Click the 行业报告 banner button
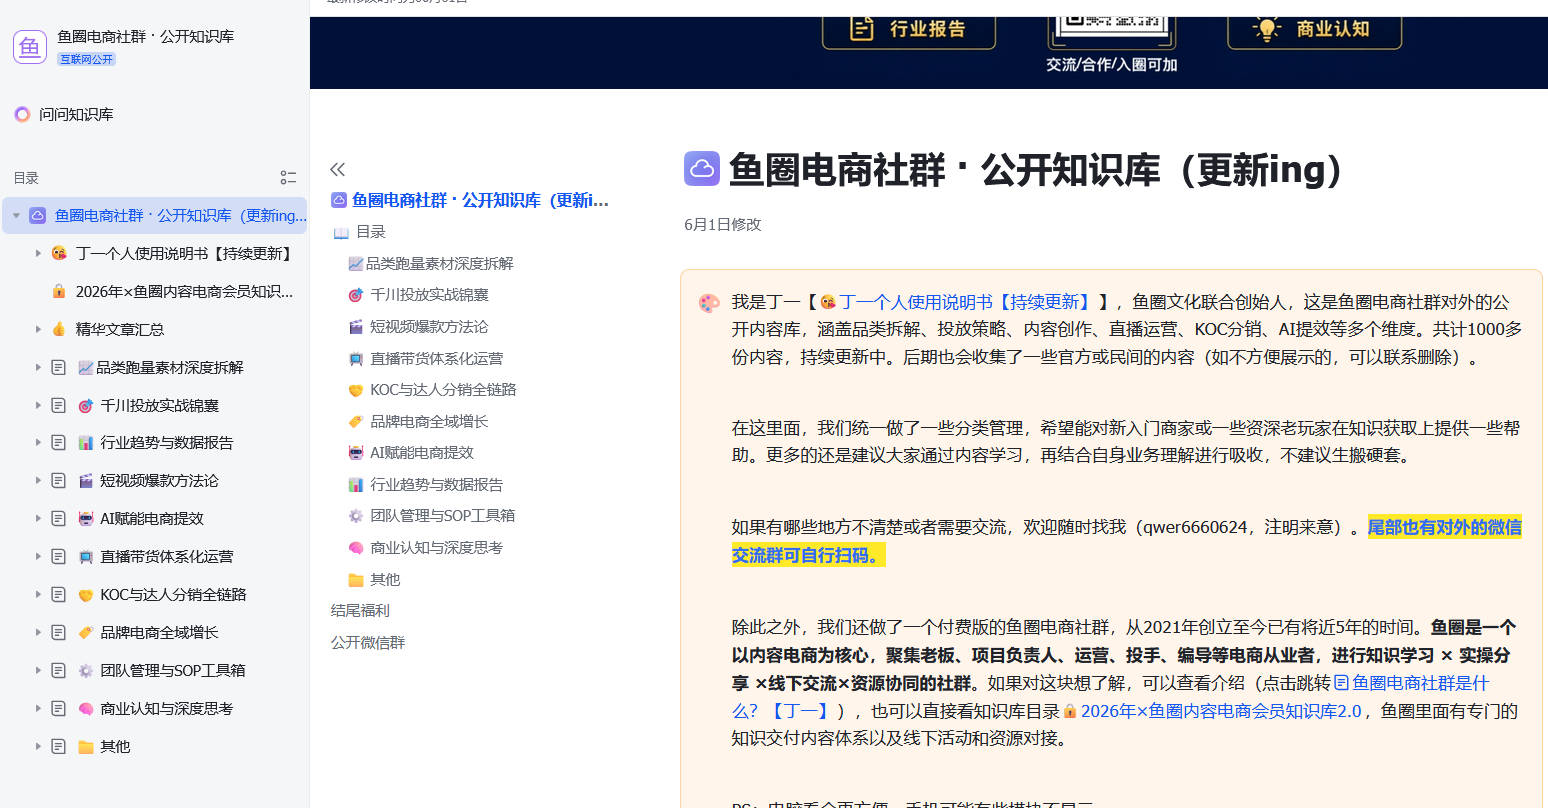Image resolution: width=1548 pixels, height=808 pixels. pyautogui.click(x=909, y=29)
